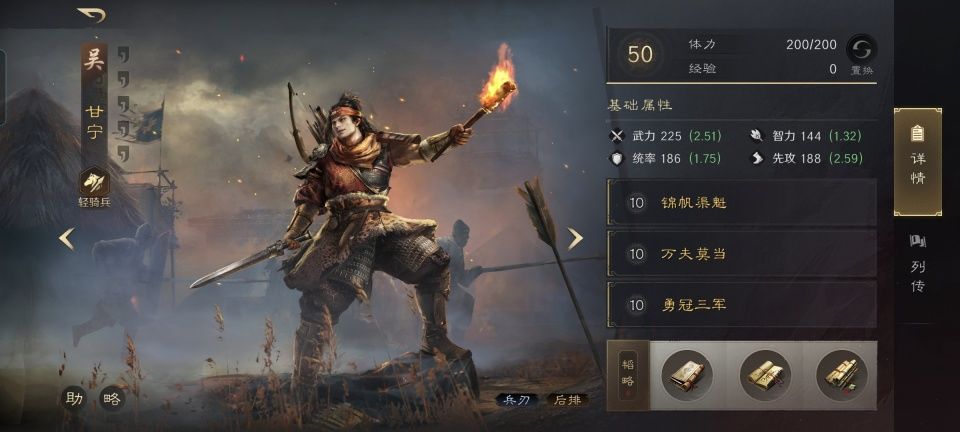
Task: Click the 后排 tag label
Action: [x=568, y=400]
